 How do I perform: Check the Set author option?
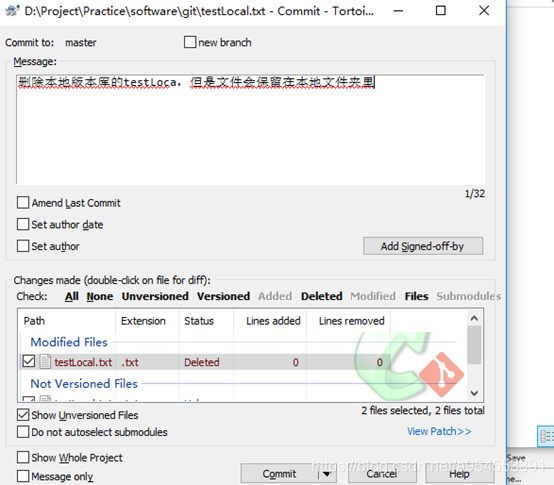[x=23, y=246]
